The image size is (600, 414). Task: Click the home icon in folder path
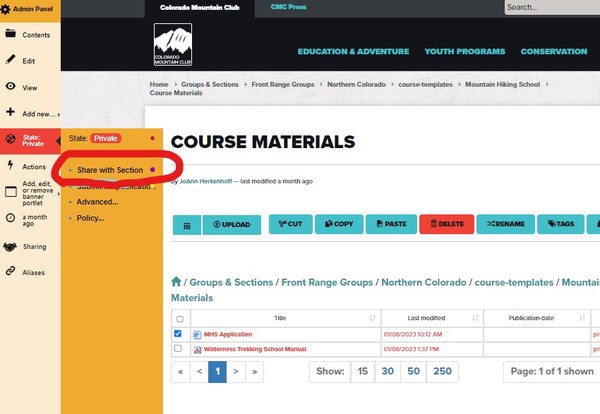point(176,282)
